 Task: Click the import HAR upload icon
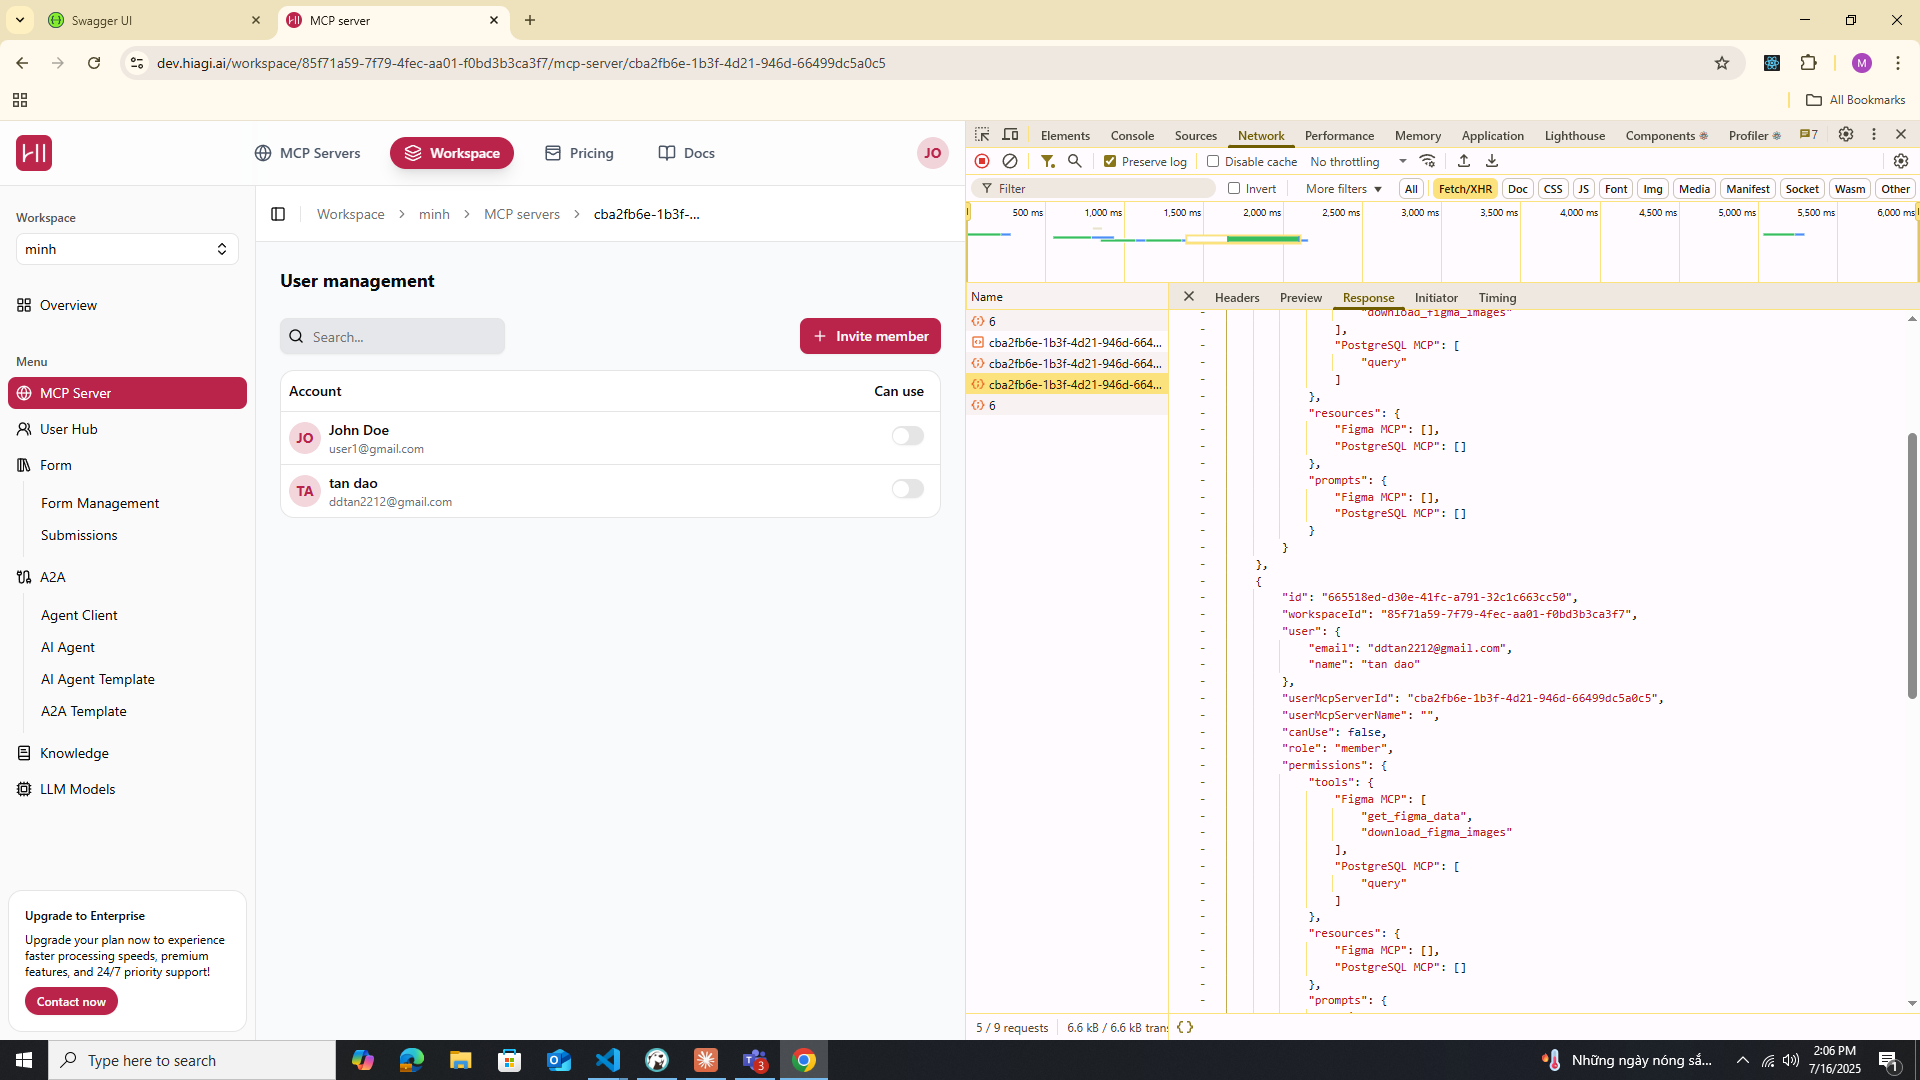click(x=1464, y=161)
